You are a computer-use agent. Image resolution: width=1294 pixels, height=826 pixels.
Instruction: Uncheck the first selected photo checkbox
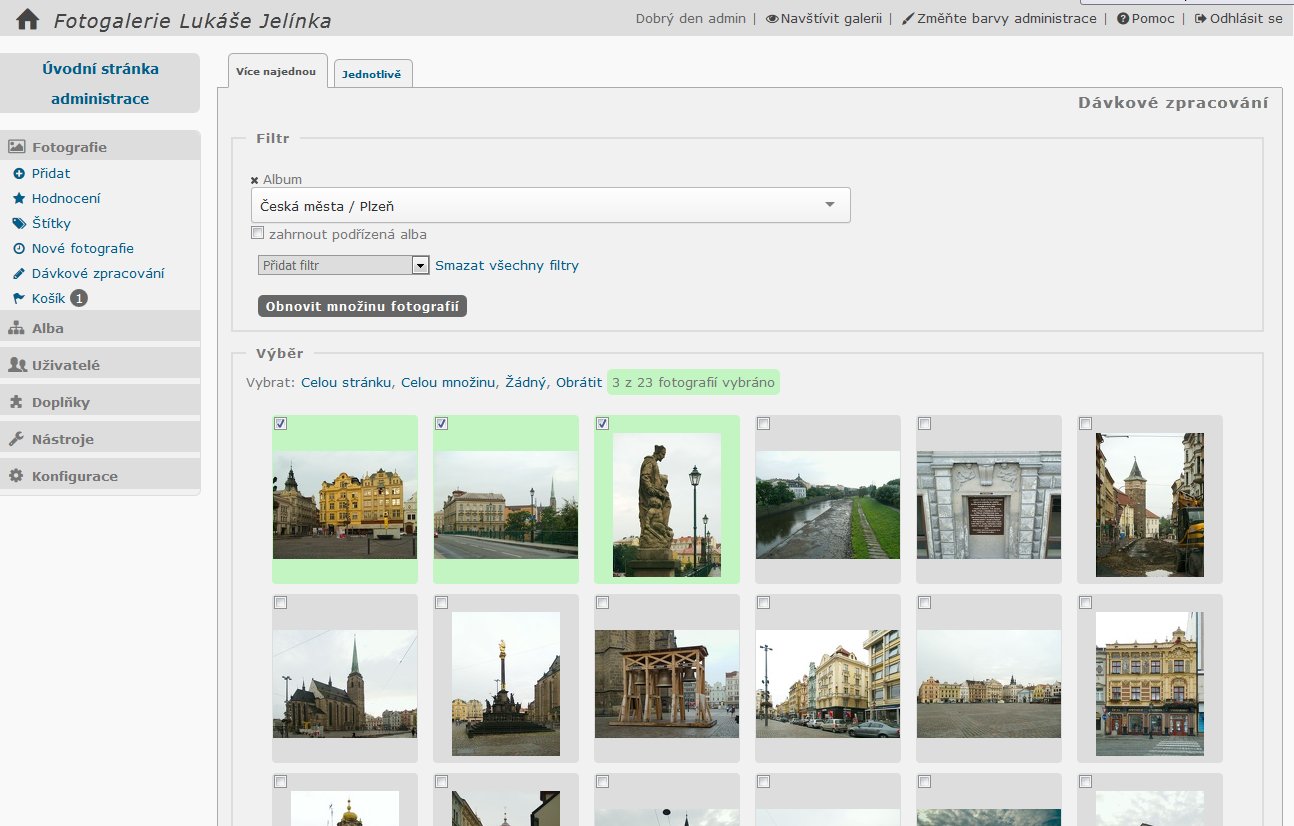(281, 424)
